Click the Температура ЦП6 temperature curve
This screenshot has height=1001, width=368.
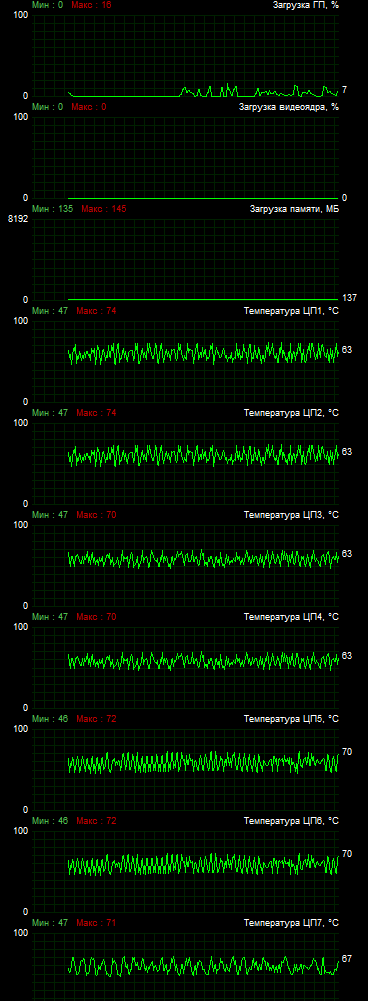click(203, 864)
